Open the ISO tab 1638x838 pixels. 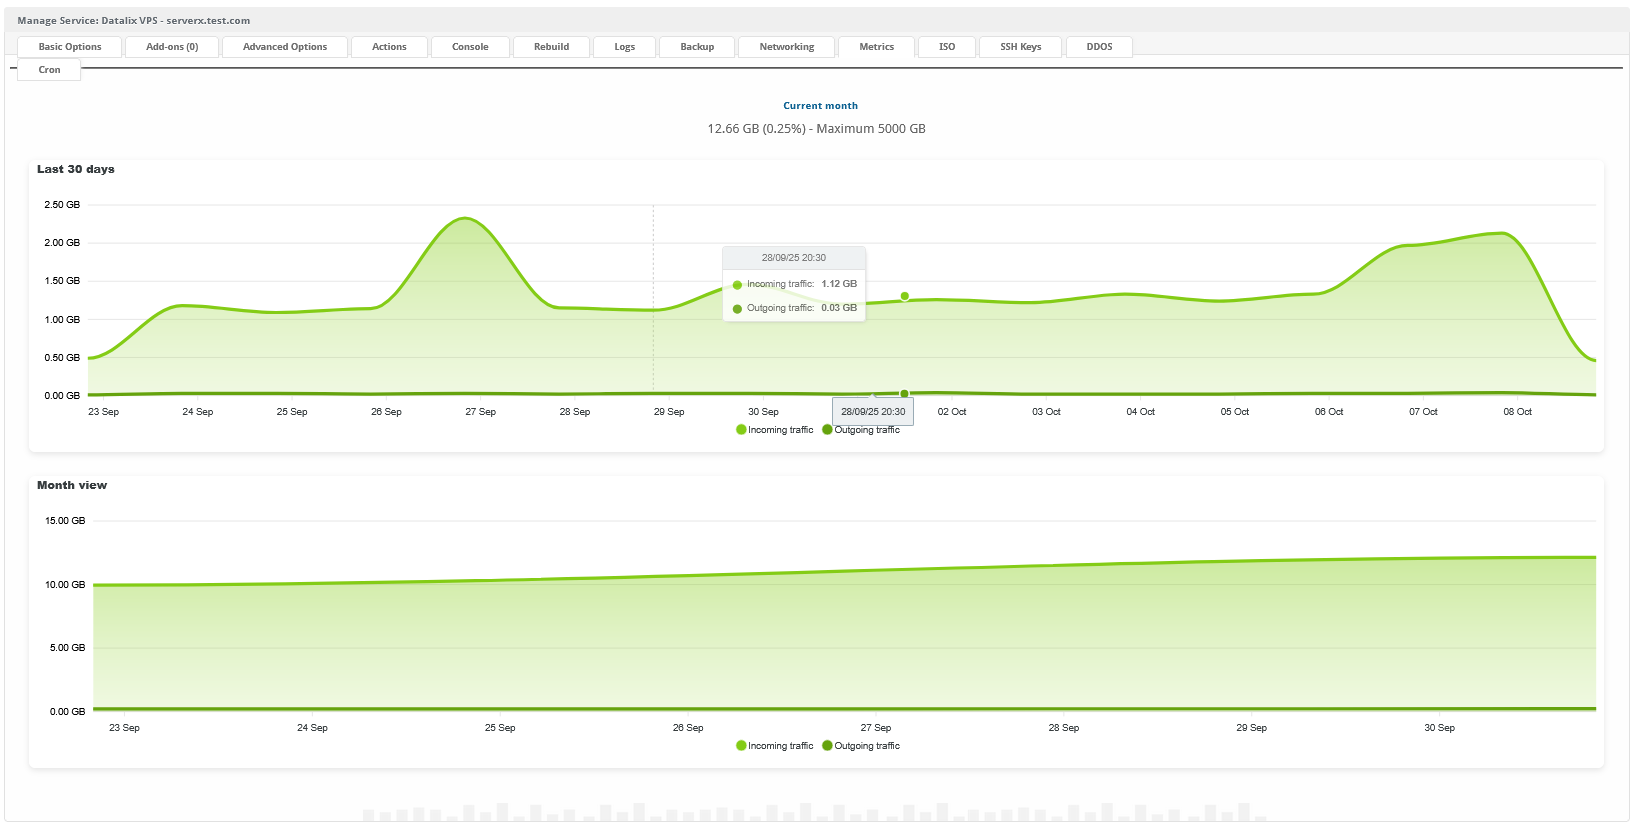click(x=947, y=47)
